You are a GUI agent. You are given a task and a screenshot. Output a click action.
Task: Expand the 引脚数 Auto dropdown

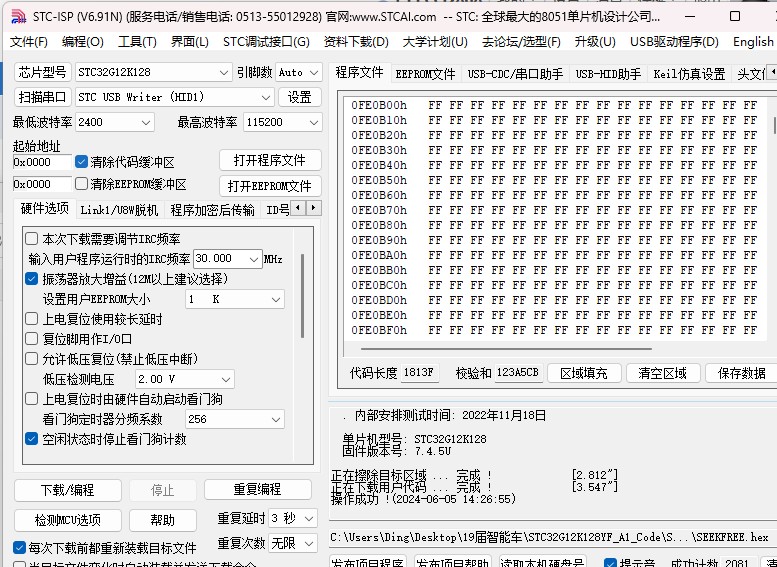pos(299,72)
